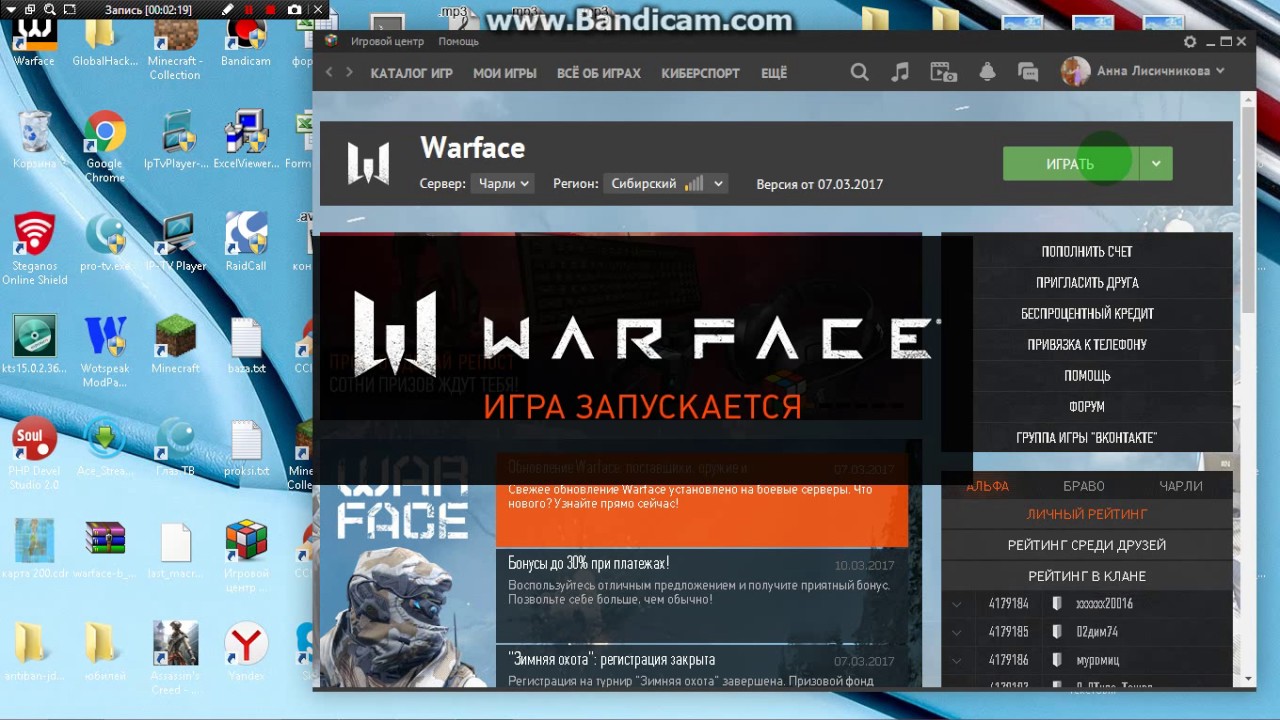This screenshot has height=720, width=1280.
Task: Go to the КАТАЛОГ ИГР tab
Action: pos(411,73)
